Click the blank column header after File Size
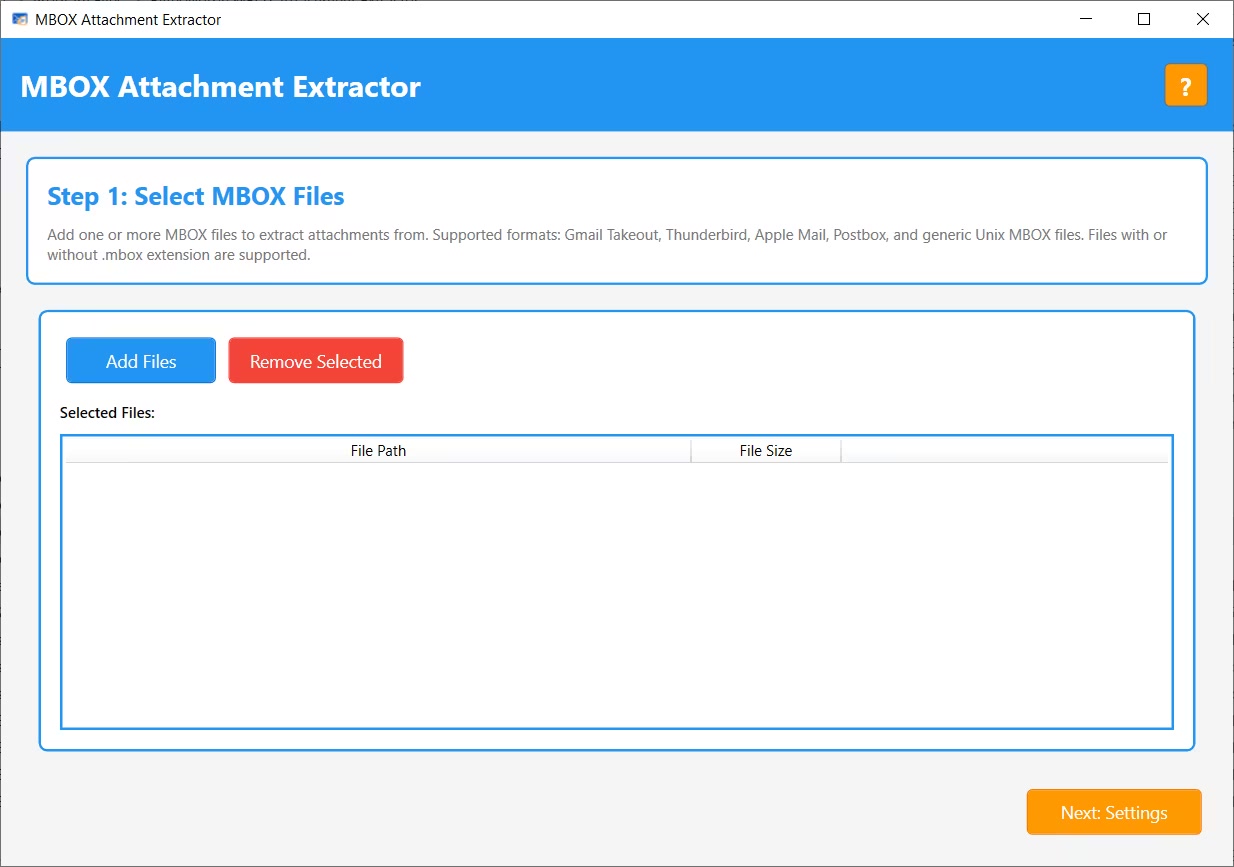 1003,451
